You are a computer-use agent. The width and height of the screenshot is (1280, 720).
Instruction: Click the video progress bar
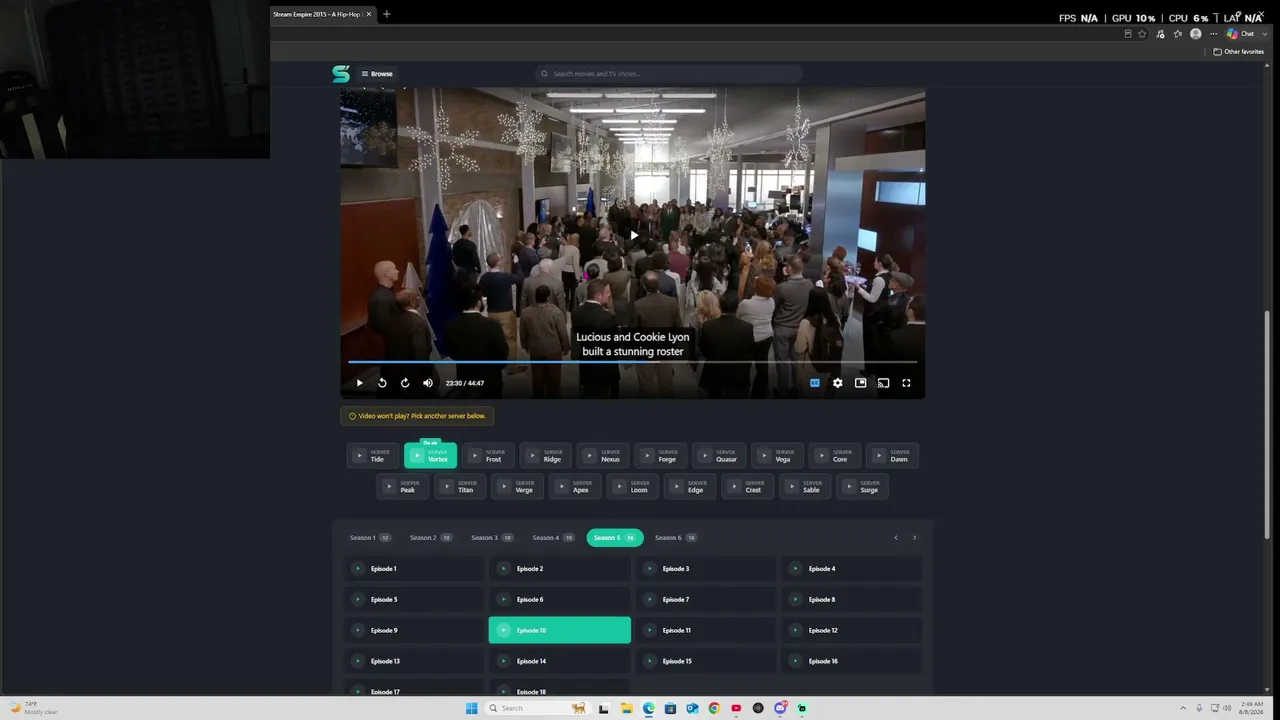(632, 362)
